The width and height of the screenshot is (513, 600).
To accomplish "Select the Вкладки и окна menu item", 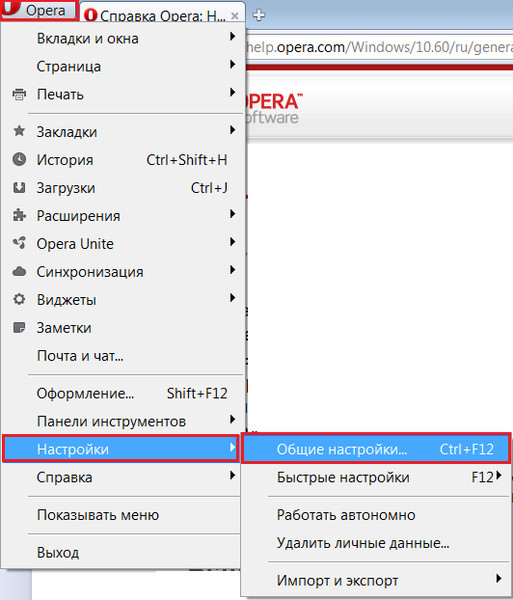I will point(122,38).
